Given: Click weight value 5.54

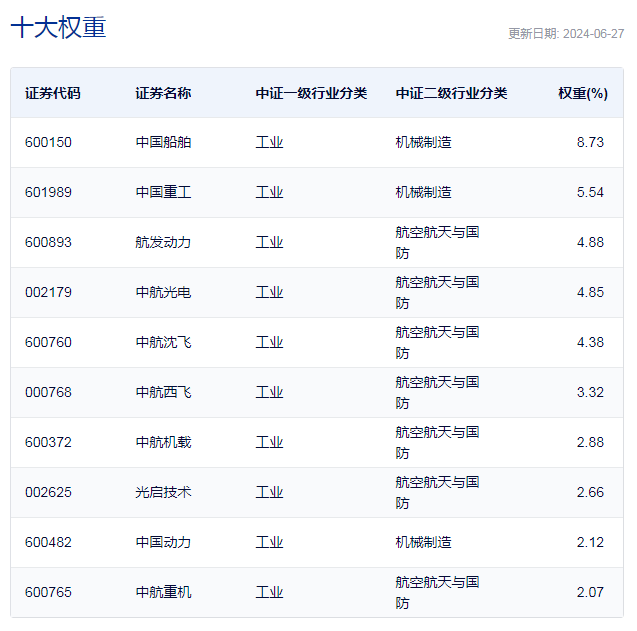Looking at the screenshot, I should (590, 192).
